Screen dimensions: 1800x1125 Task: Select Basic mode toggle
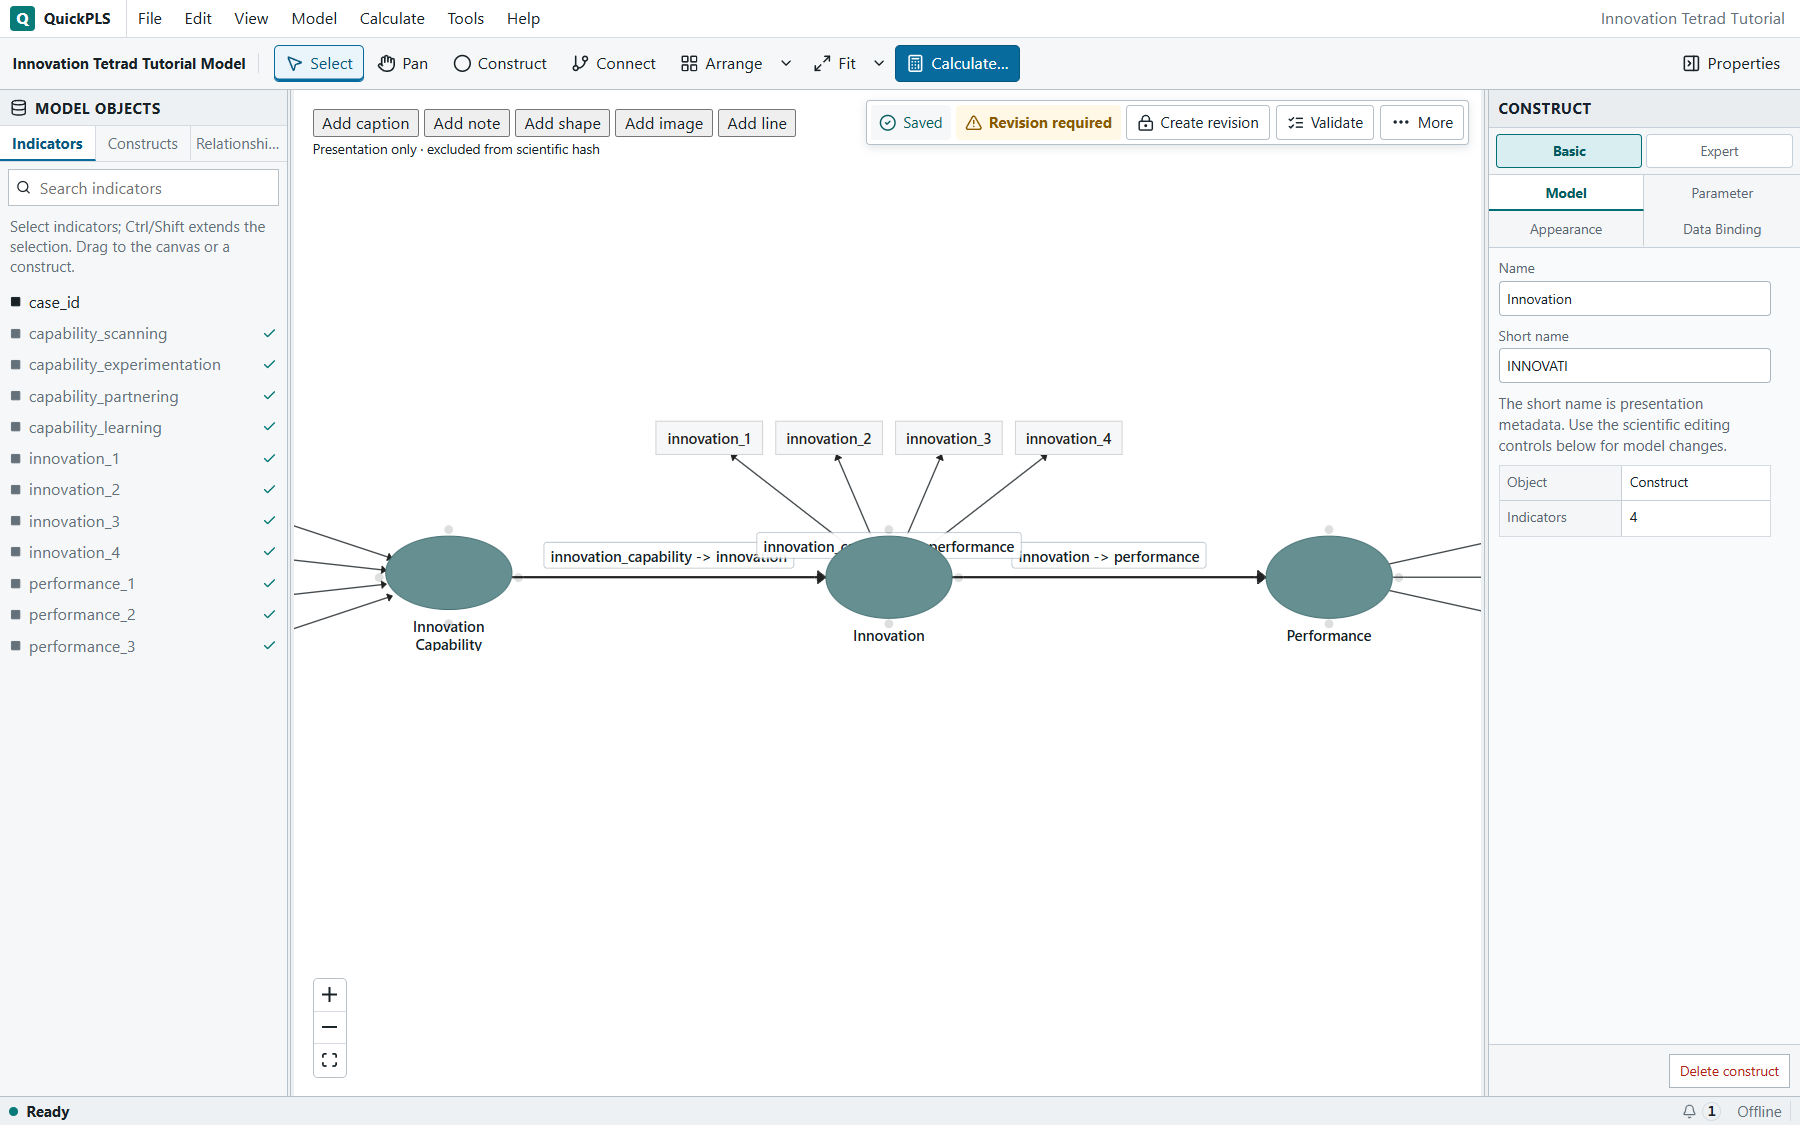coord(1569,151)
